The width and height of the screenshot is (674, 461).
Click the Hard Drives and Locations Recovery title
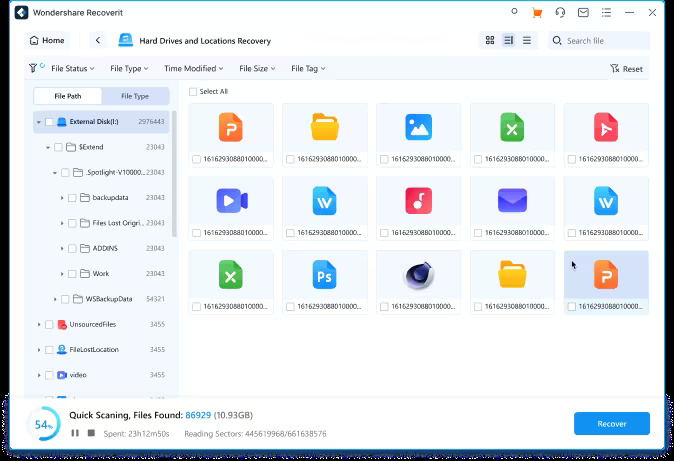coord(205,41)
